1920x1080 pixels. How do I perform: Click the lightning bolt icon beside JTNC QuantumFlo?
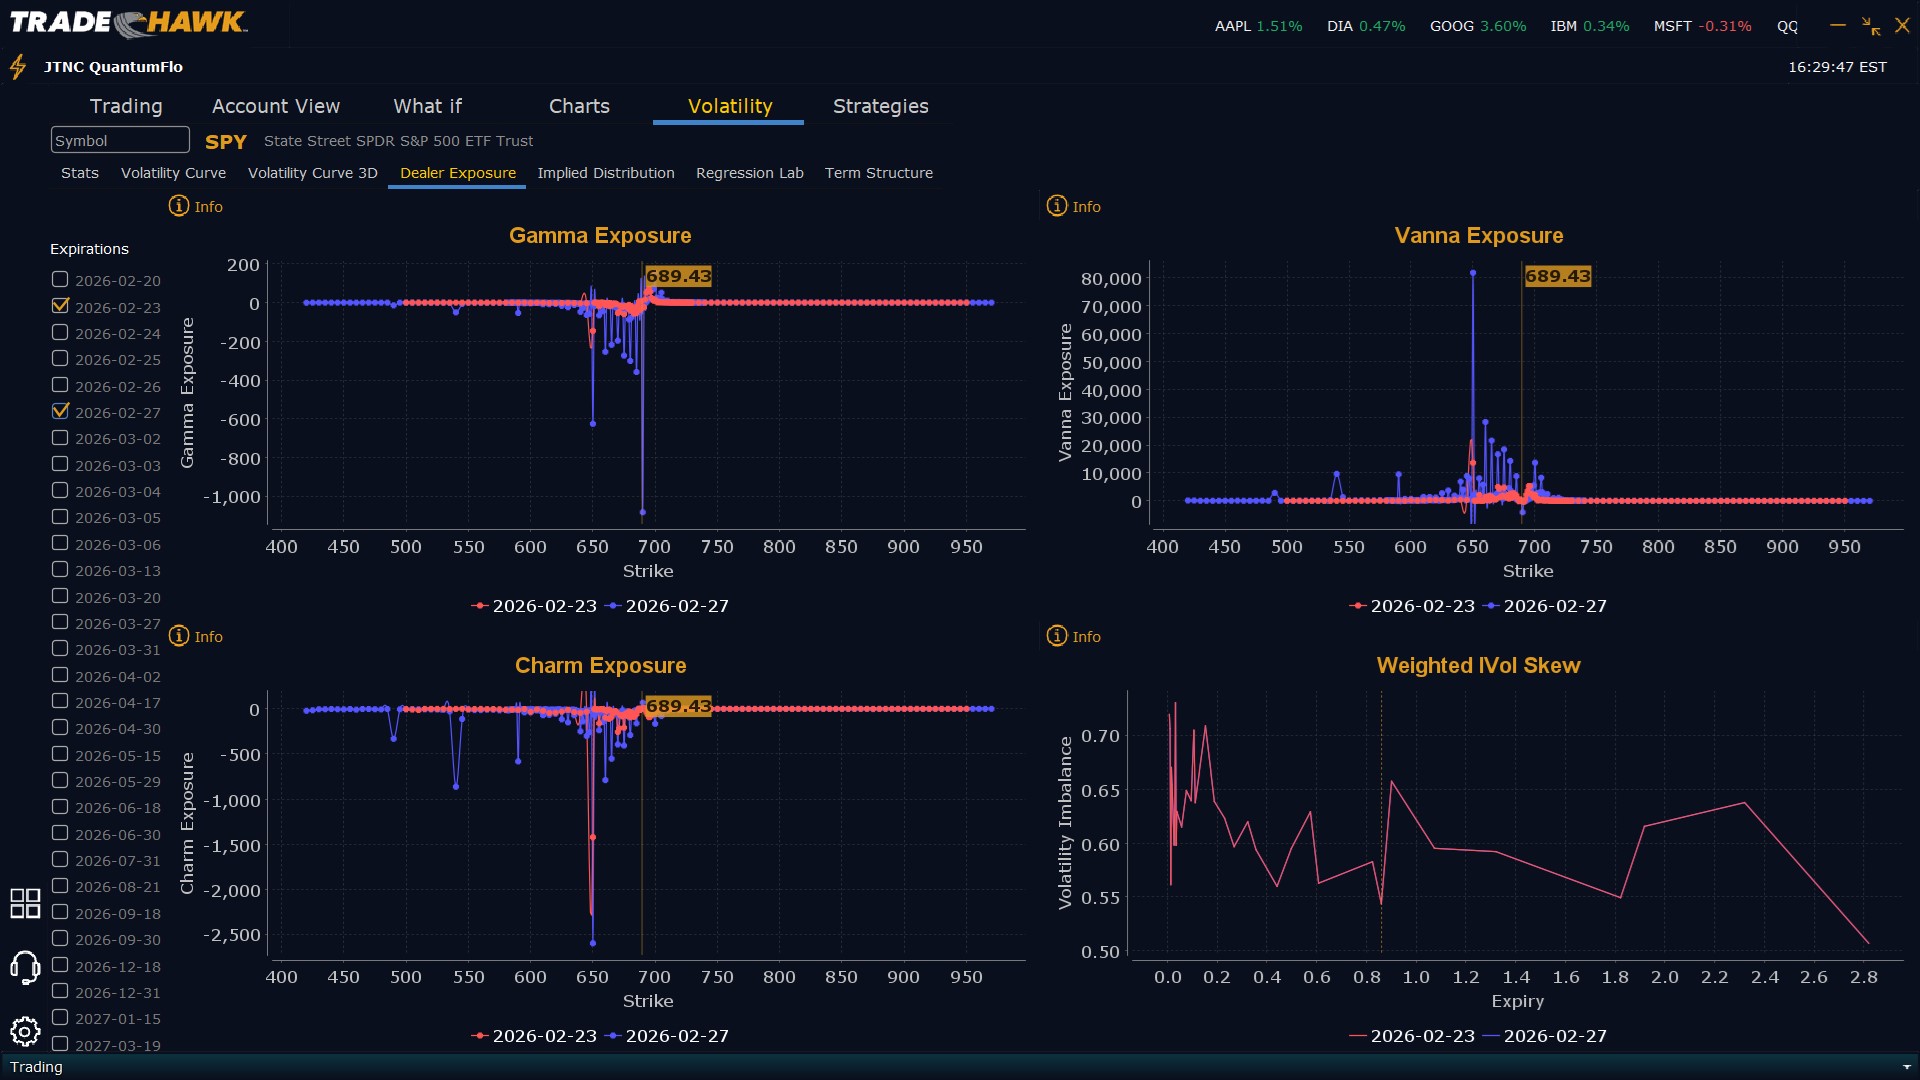(x=18, y=67)
